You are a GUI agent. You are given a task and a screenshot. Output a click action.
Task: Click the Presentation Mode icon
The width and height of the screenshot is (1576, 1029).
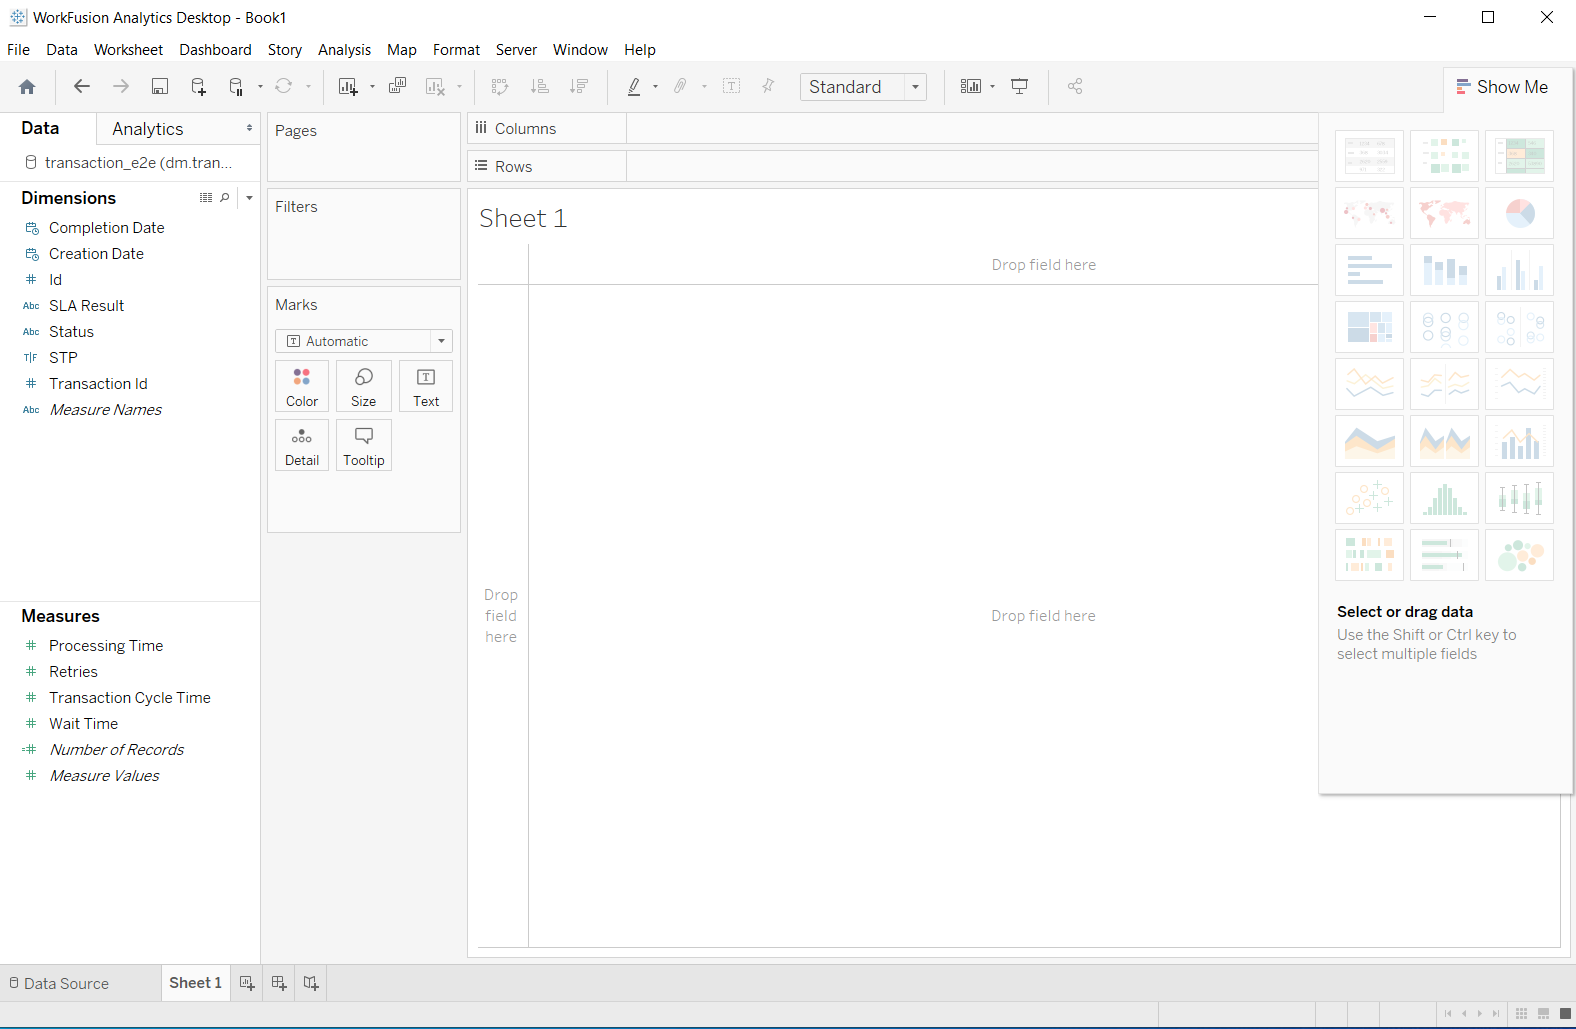coord(1020,87)
